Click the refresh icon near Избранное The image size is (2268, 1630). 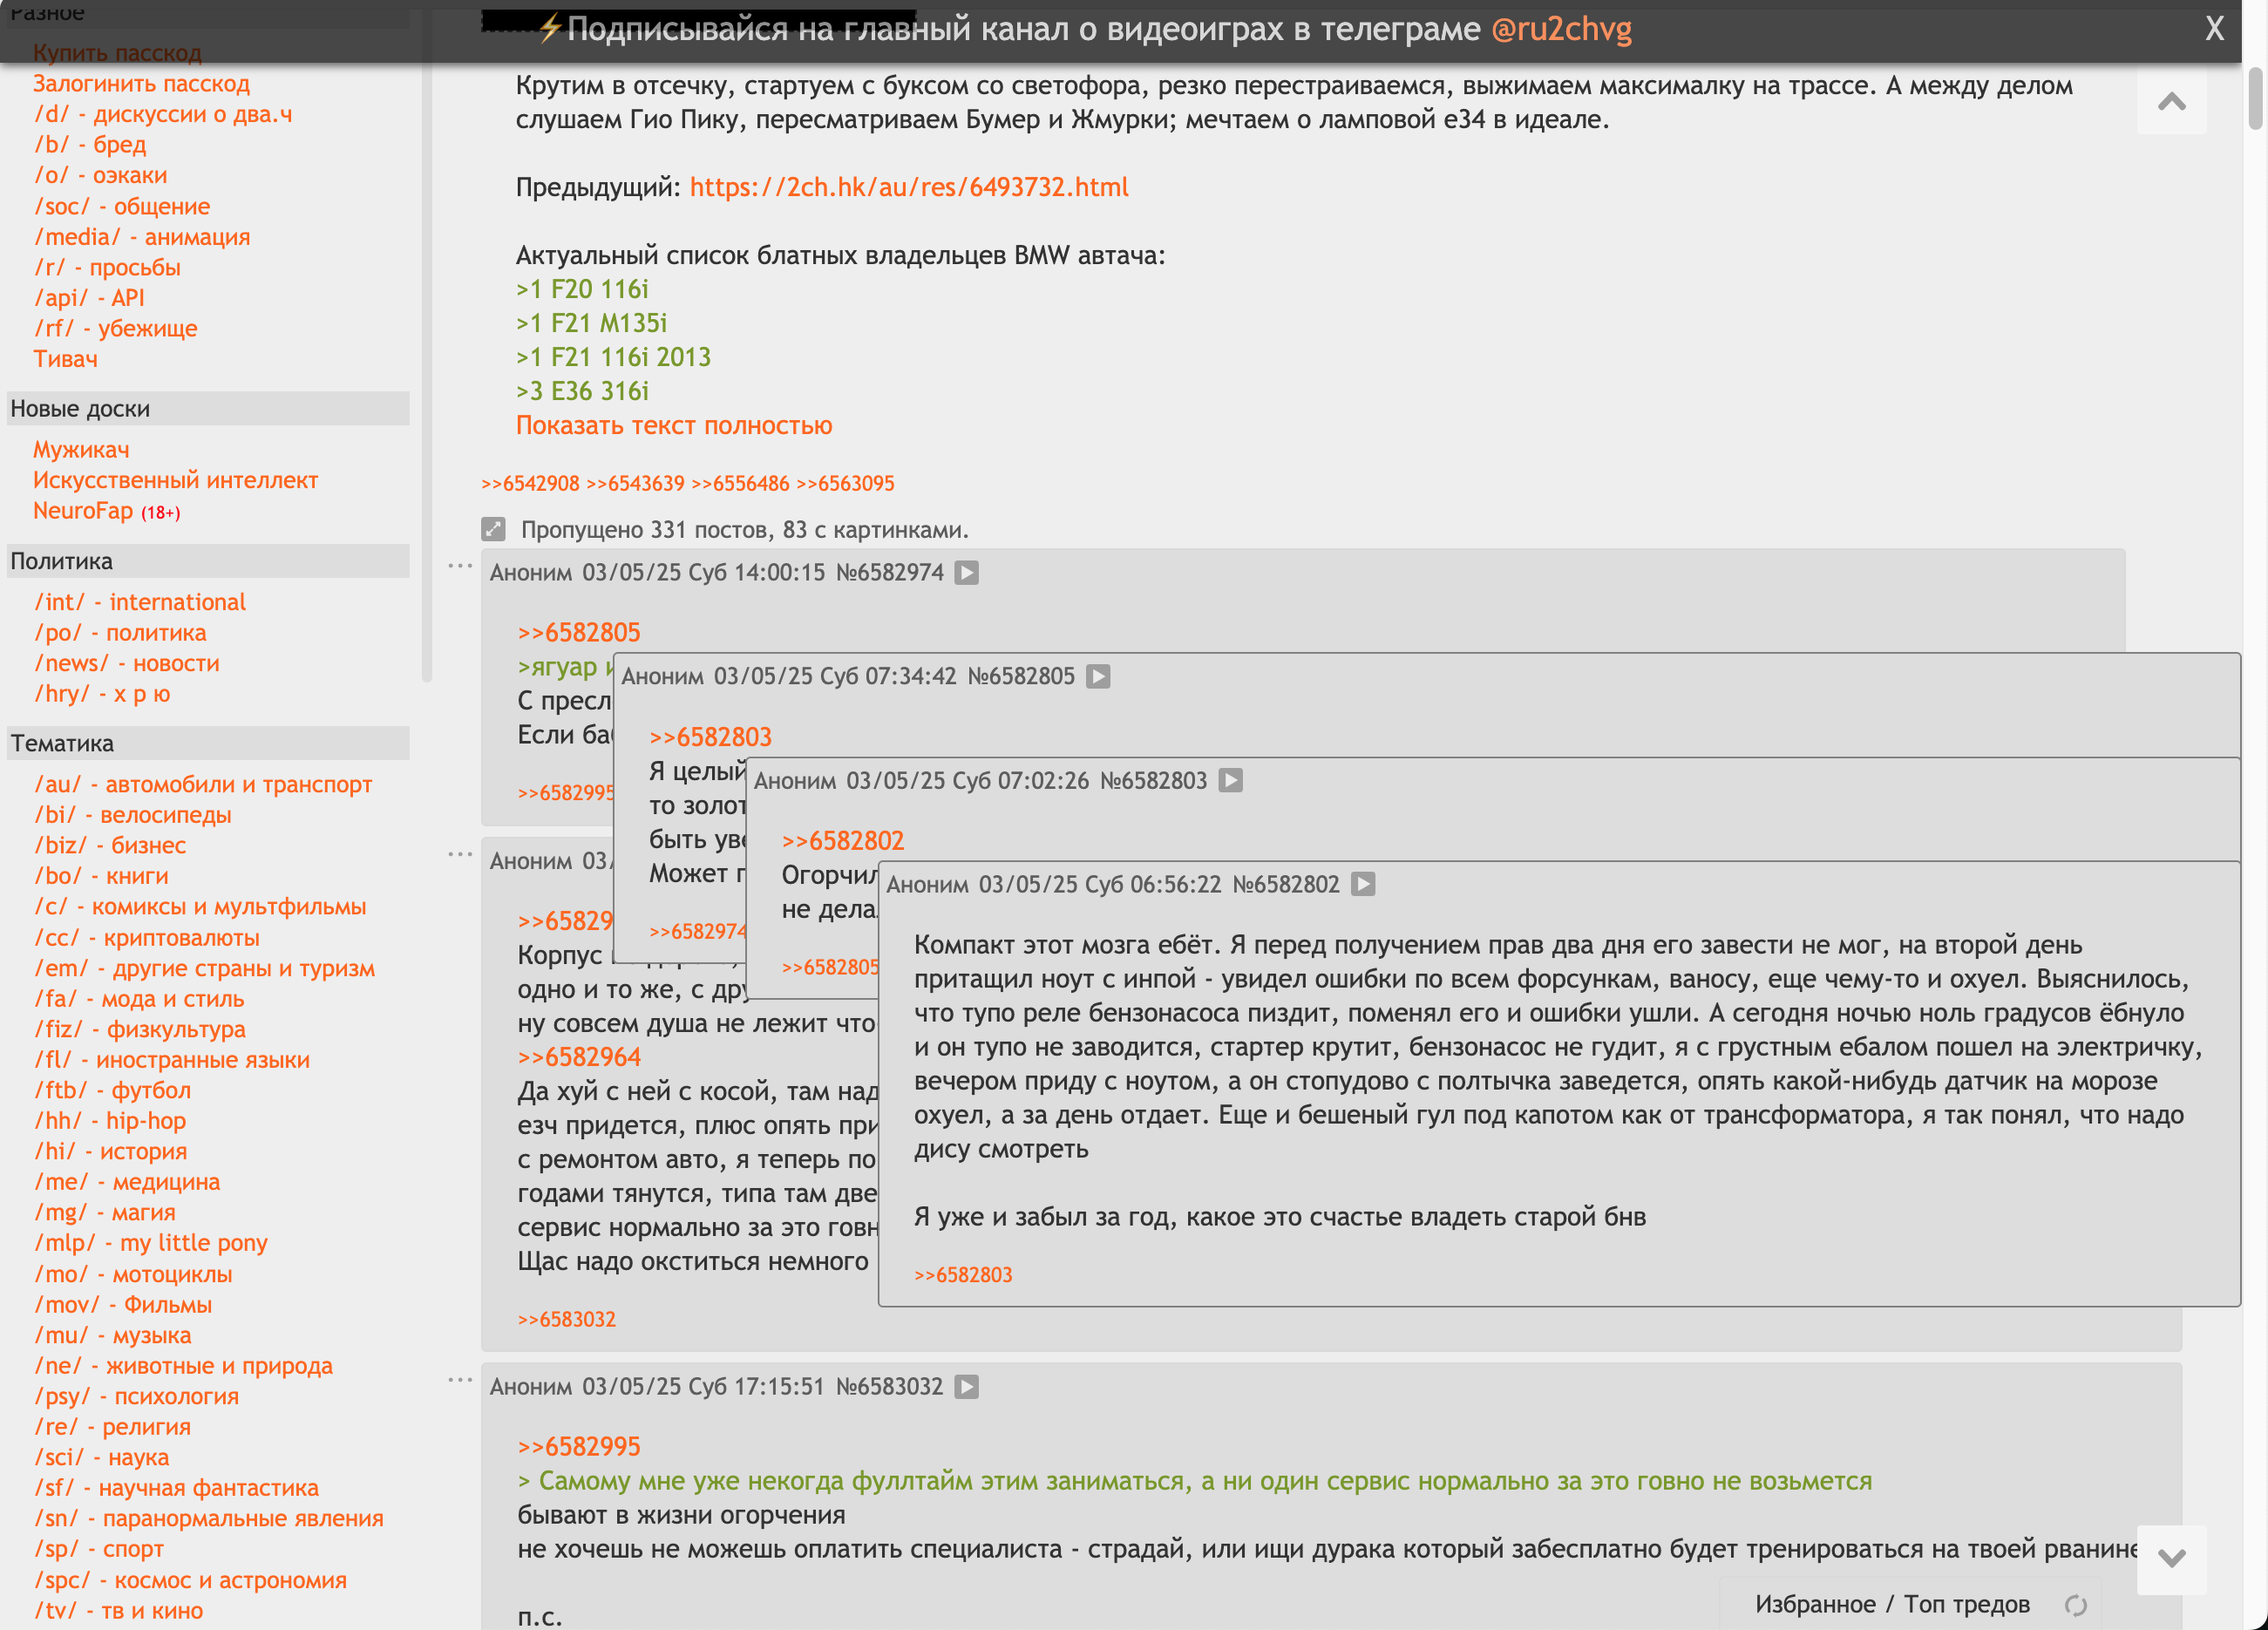coord(2076,1605)
